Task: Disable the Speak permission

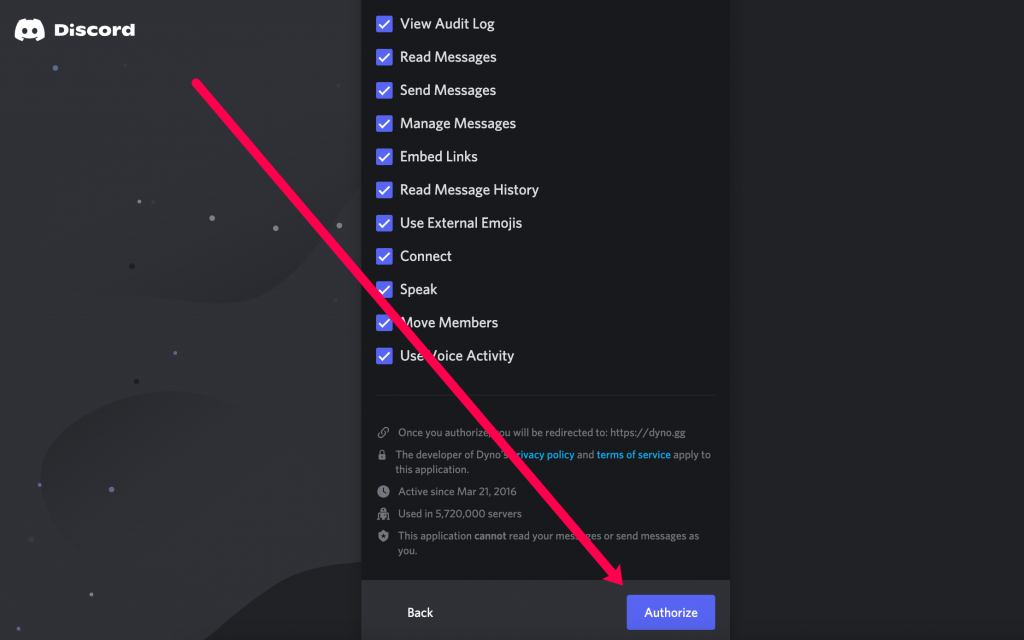Action: click(384, 289)
